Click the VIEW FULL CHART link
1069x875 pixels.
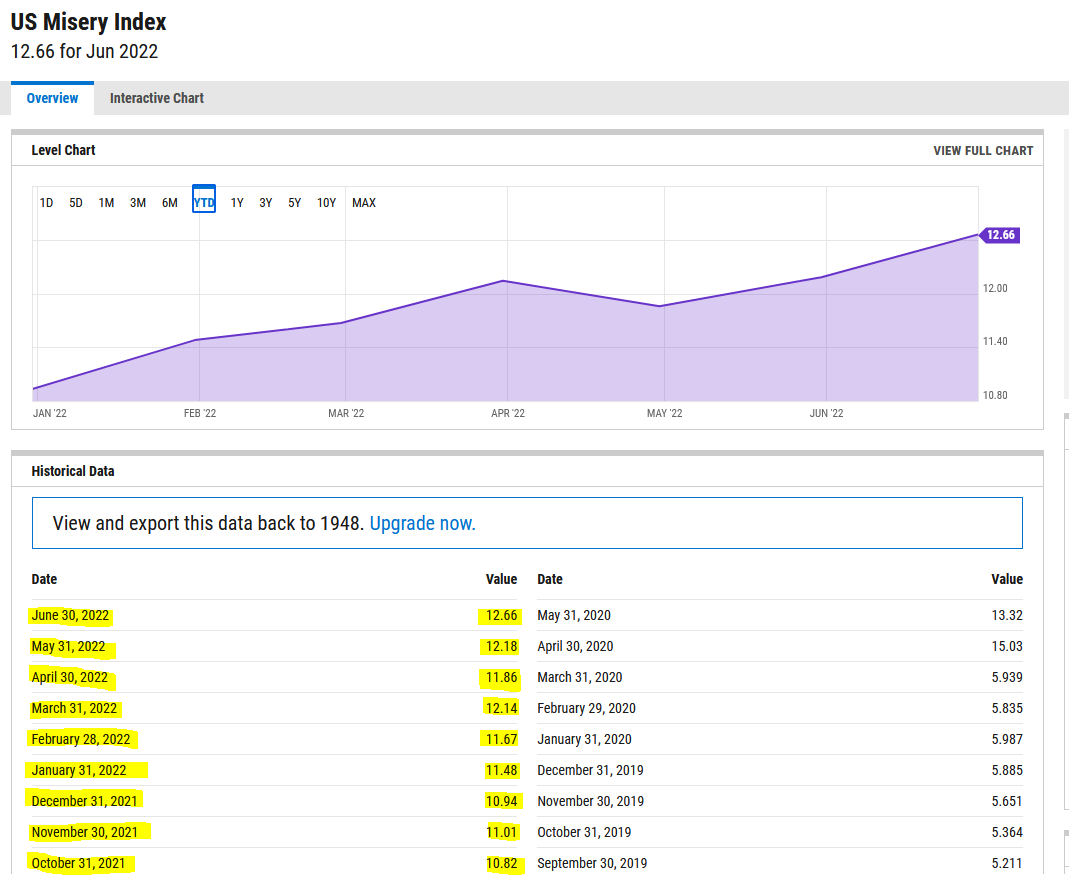(983, 151)
